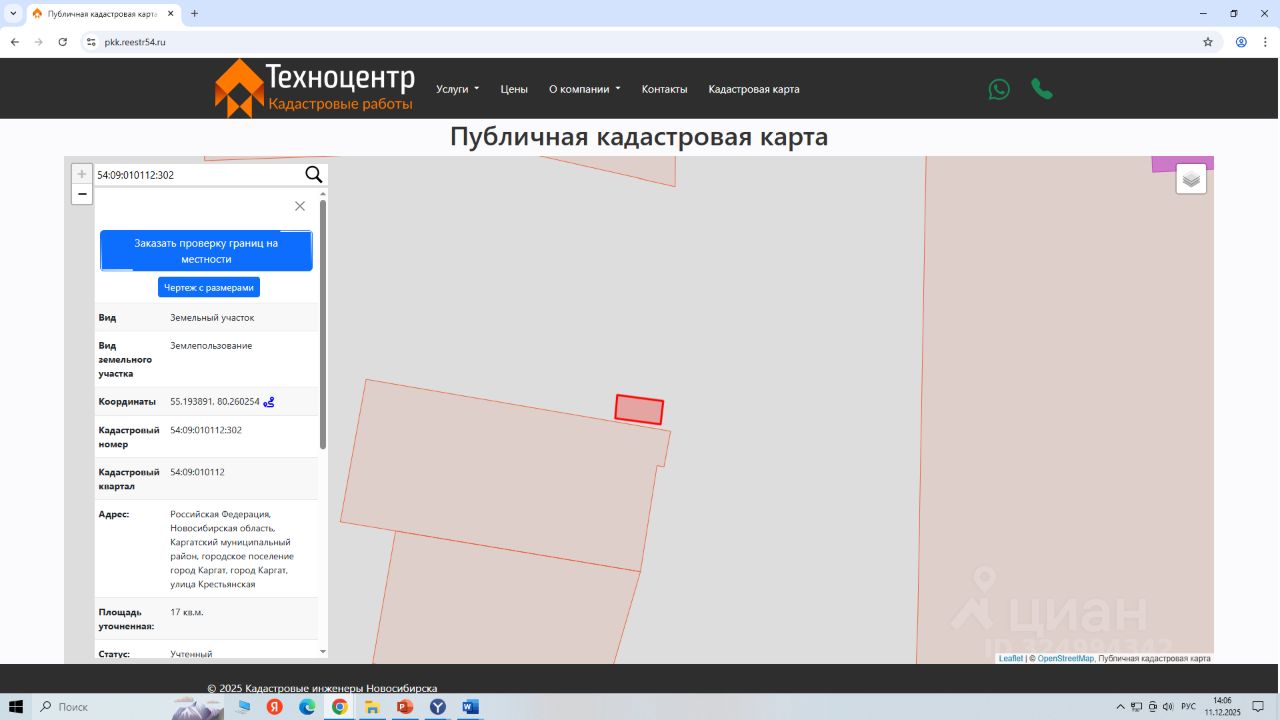
Task: Click the Windows taskbar search box
Action: tap(100, 707)
